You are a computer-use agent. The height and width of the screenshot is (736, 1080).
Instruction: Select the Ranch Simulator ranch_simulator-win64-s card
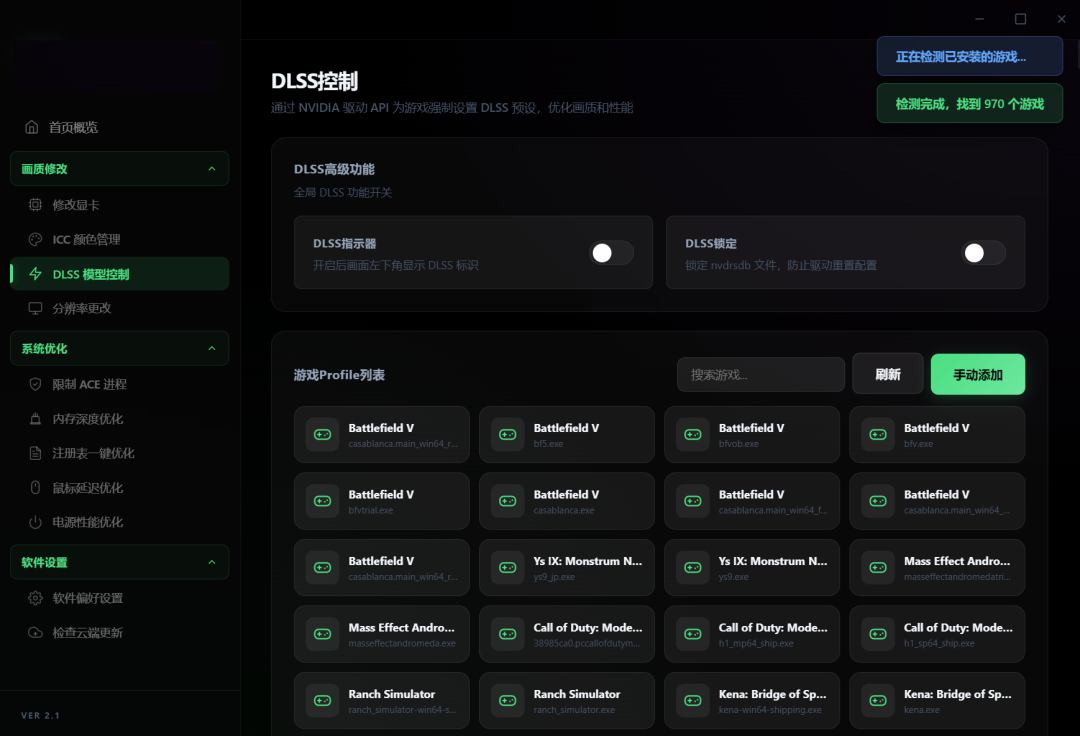(382, 701)
